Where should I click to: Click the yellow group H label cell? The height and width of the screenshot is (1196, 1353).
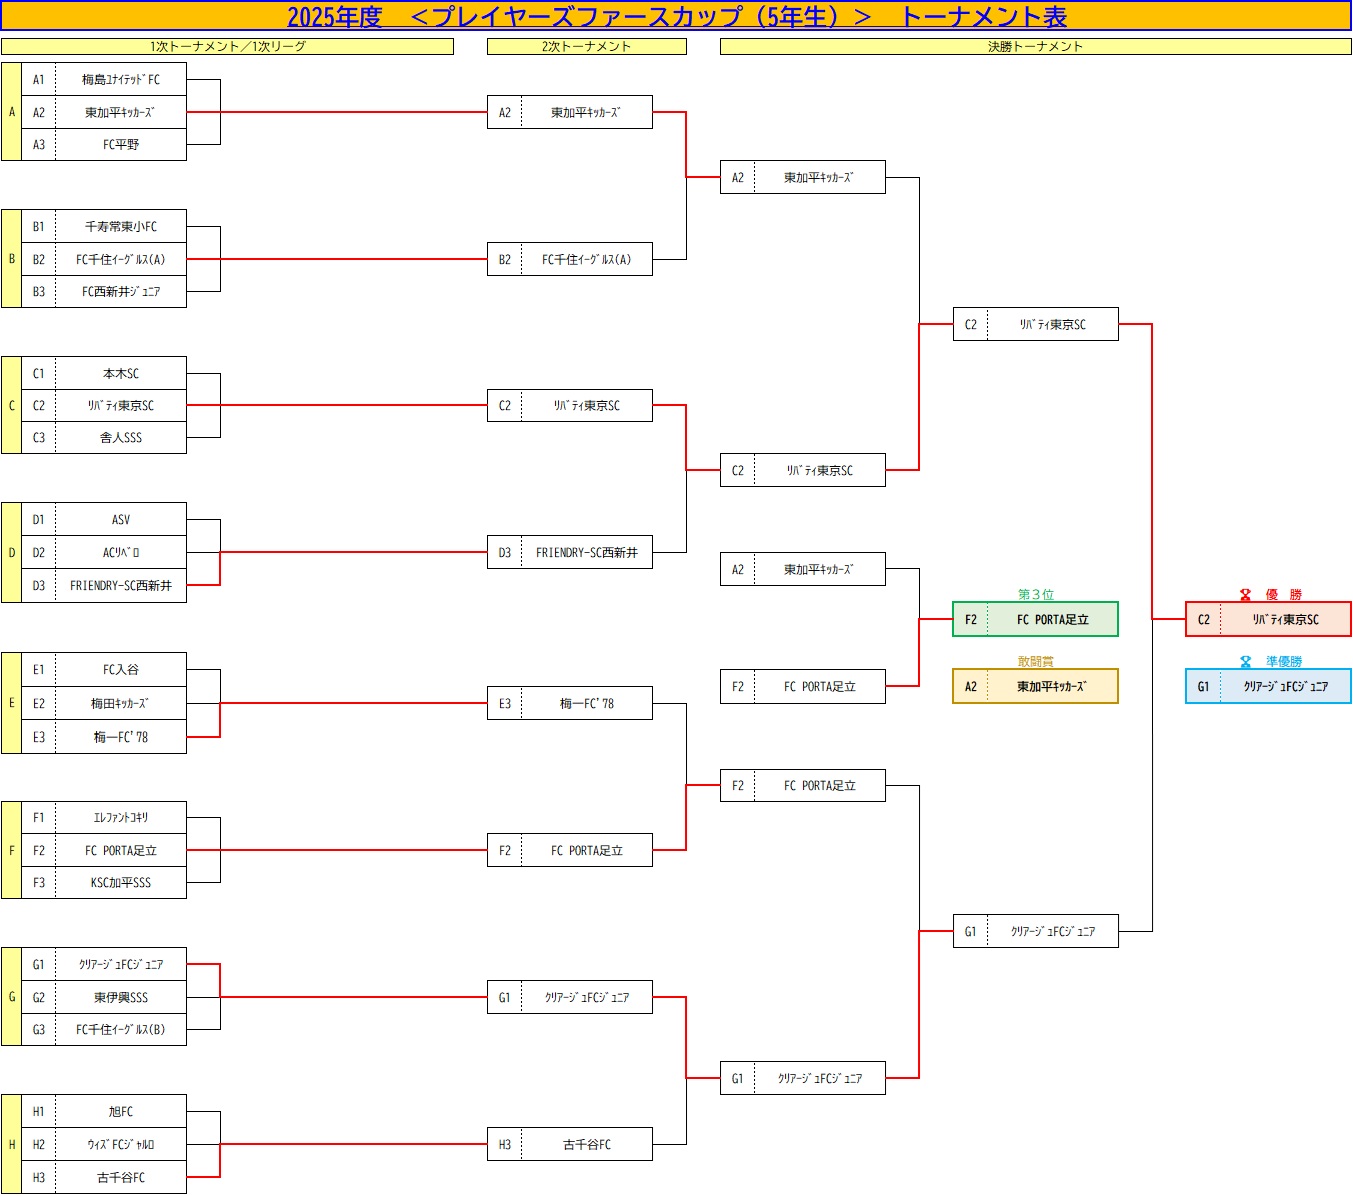[11, 1144]
